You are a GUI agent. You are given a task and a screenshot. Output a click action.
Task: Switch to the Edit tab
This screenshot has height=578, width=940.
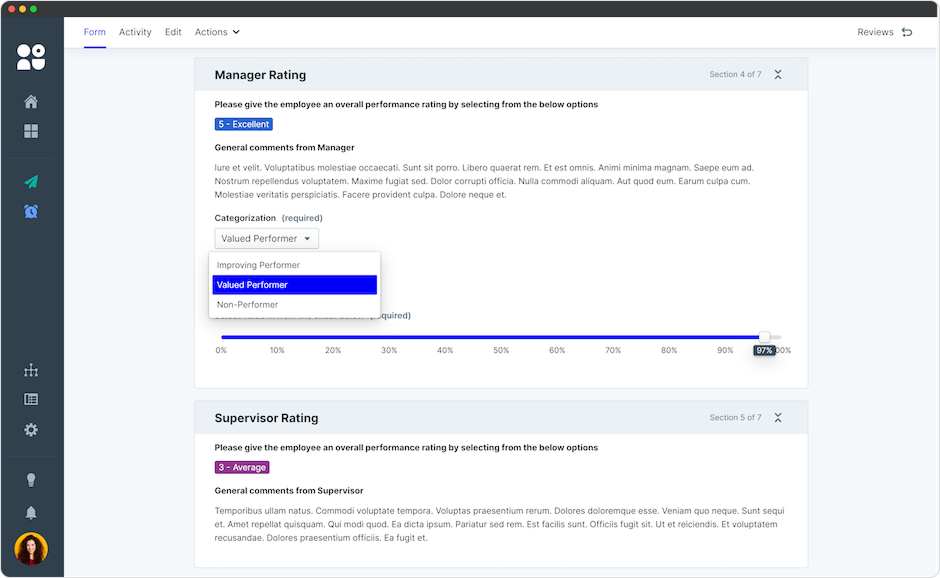(x=173, y=32)
